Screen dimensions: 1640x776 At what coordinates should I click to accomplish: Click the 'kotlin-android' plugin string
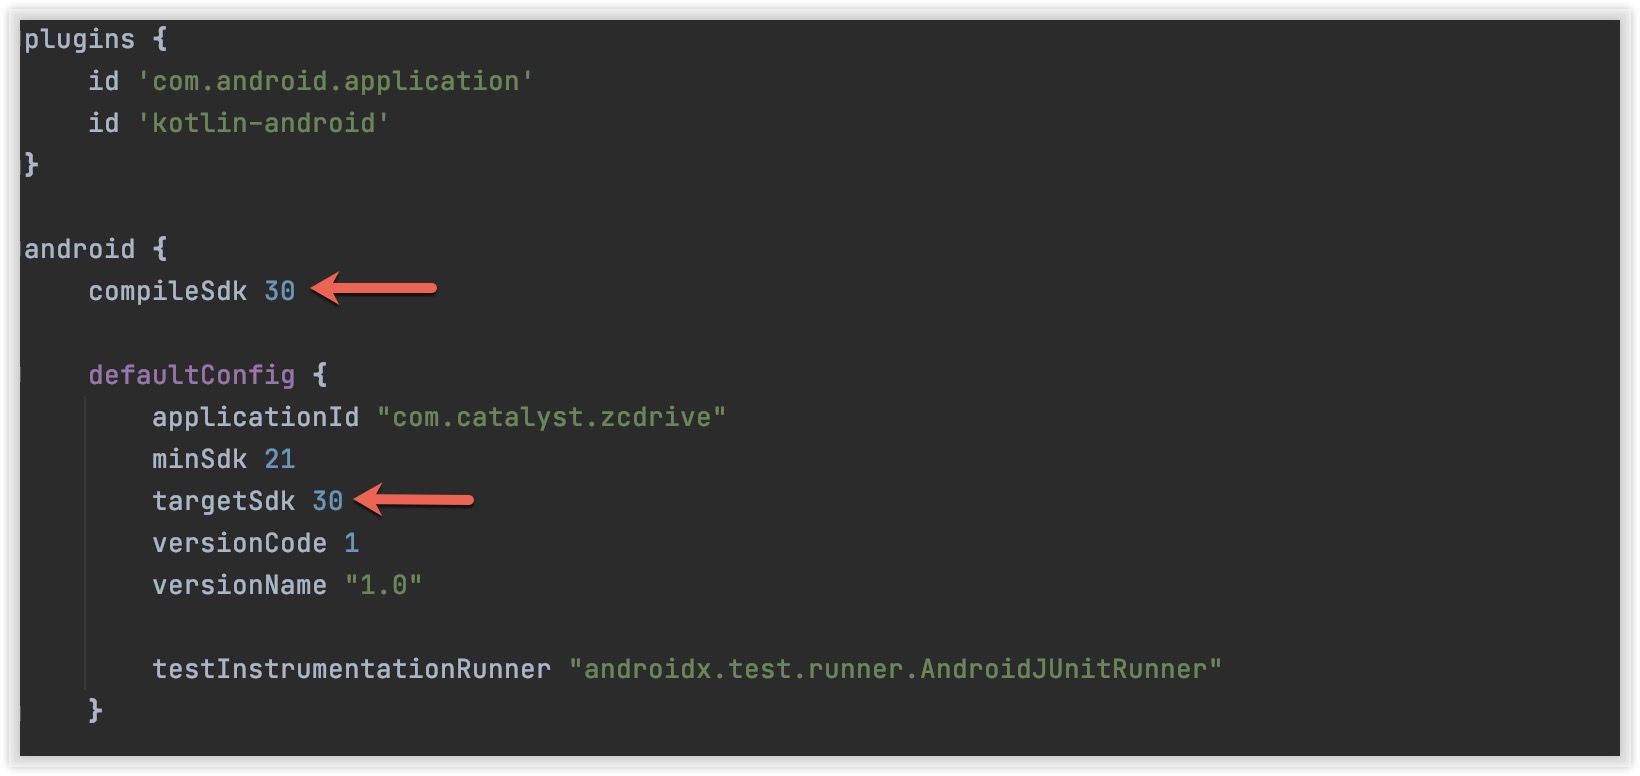point(263,123)
